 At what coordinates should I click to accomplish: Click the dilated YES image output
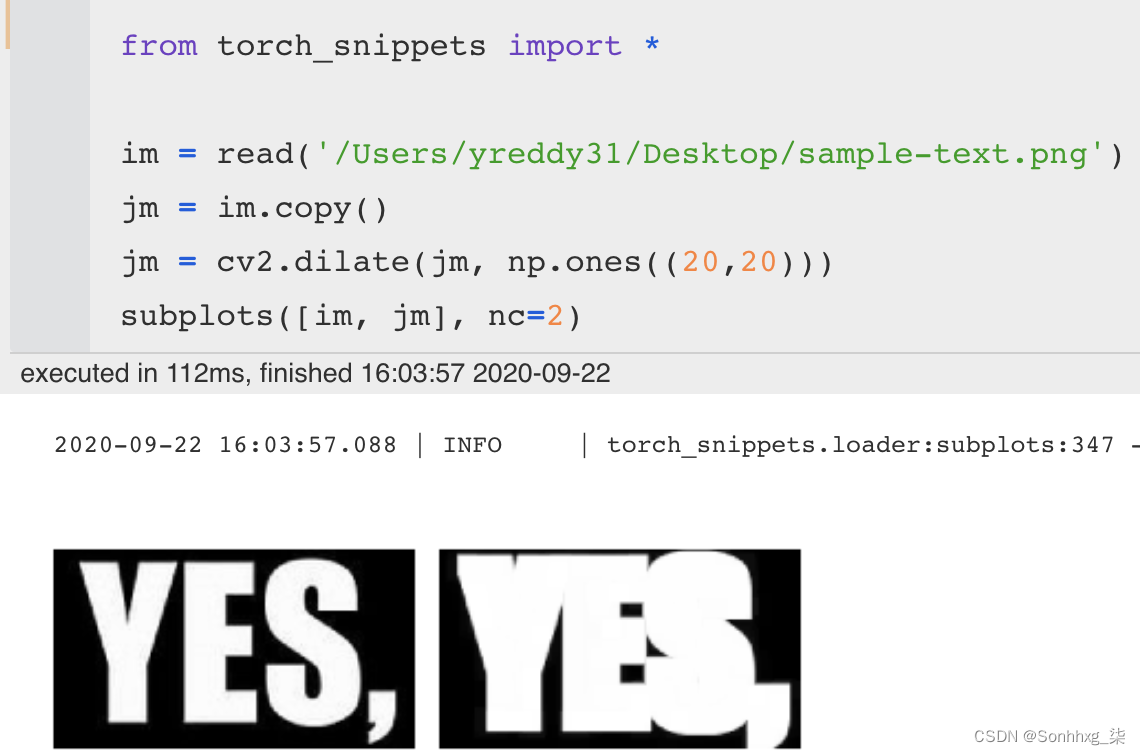tap(619, 648)
